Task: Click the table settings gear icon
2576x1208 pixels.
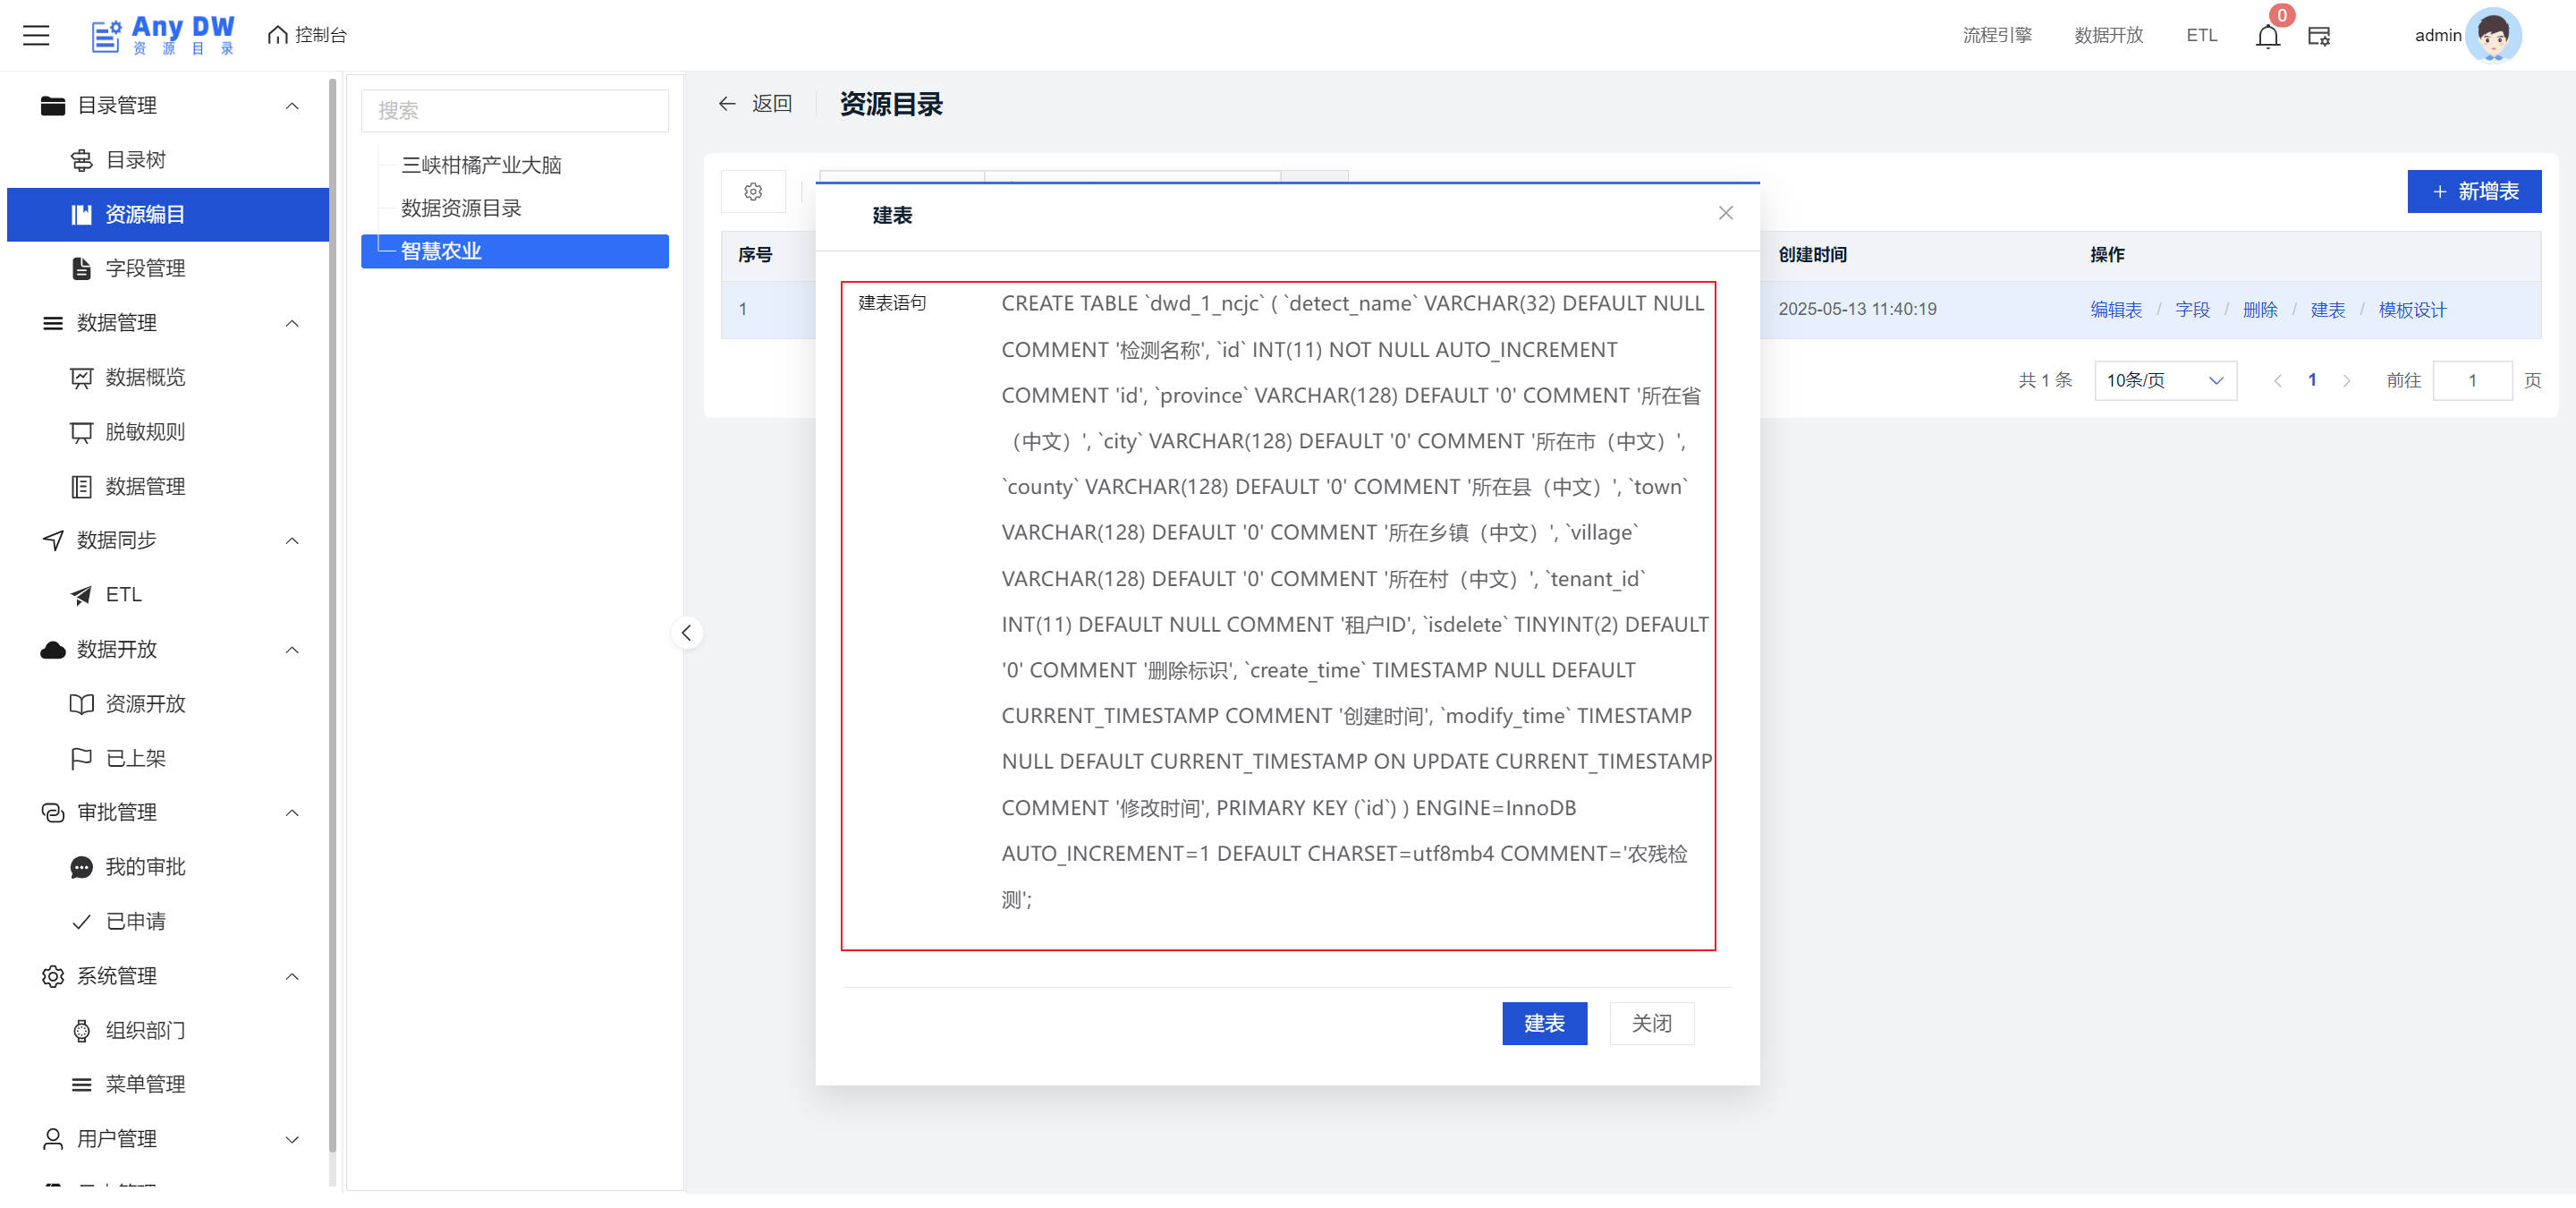Action: coord(753,191)
